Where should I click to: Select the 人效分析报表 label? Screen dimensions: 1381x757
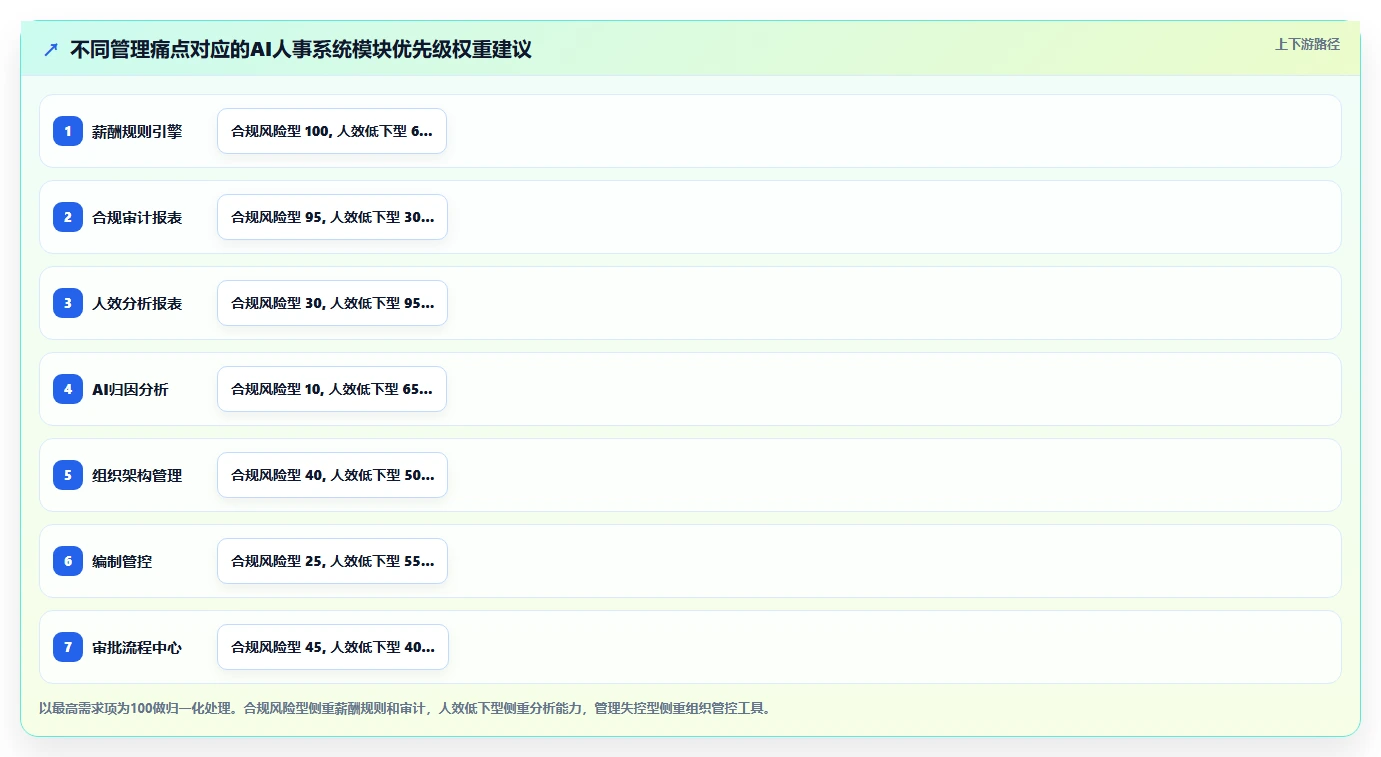point(137,303)
